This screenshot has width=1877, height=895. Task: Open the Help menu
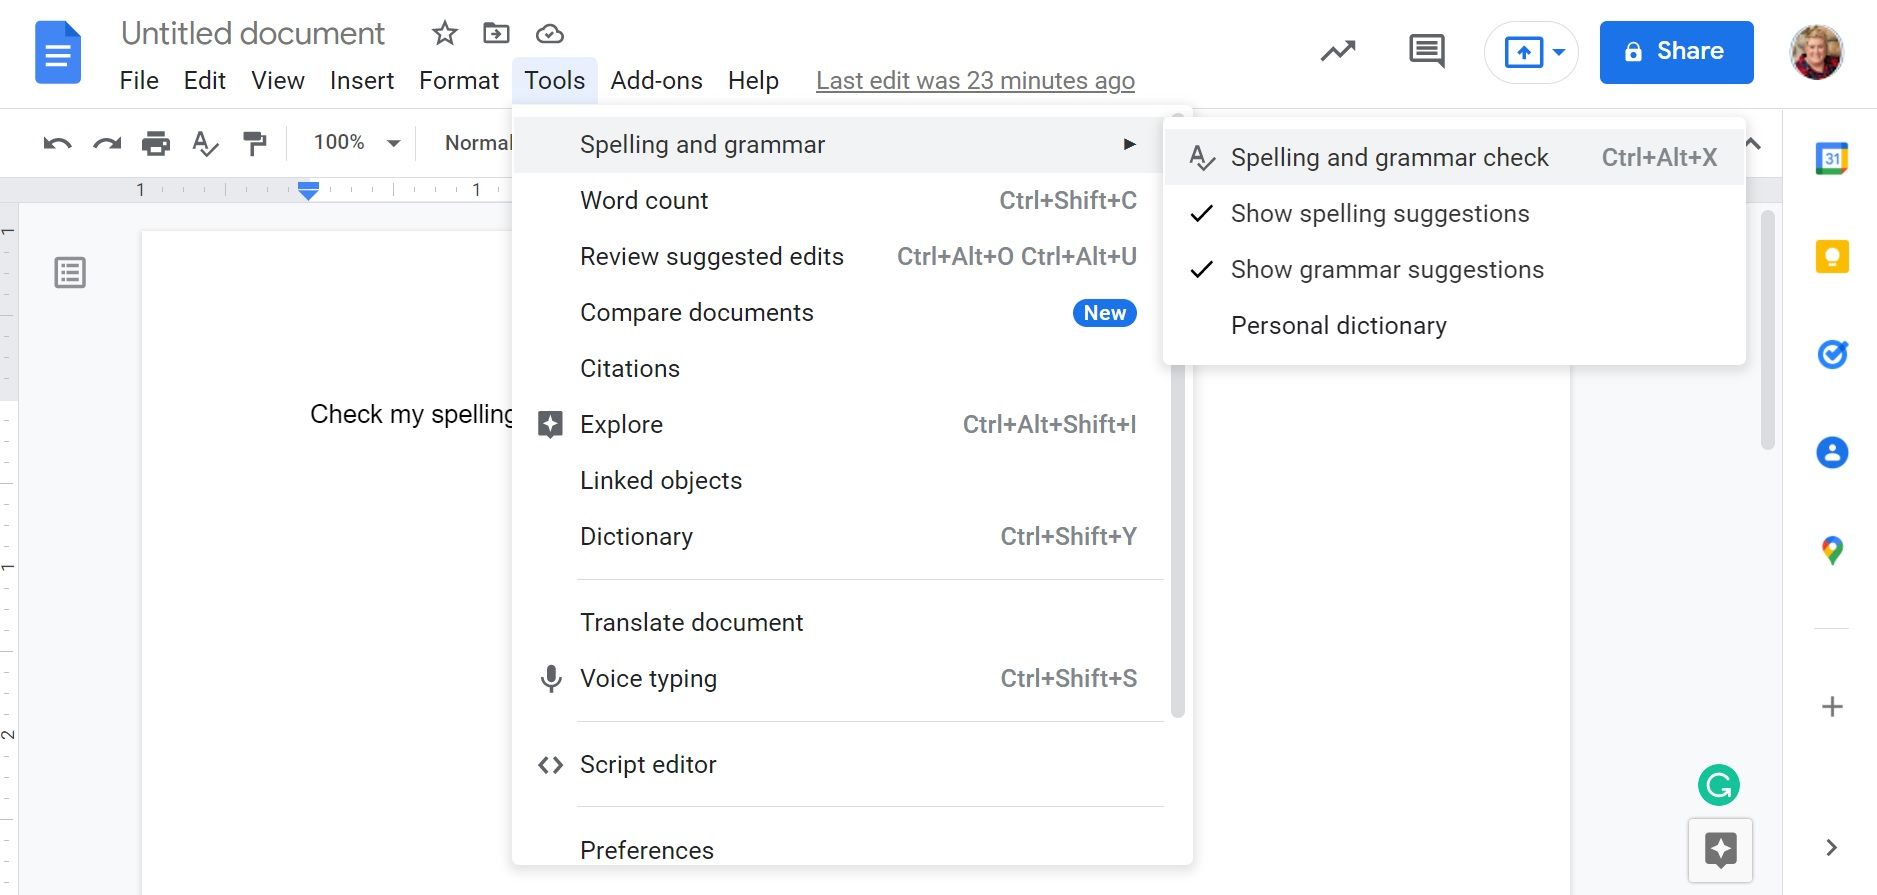(753, 81)
